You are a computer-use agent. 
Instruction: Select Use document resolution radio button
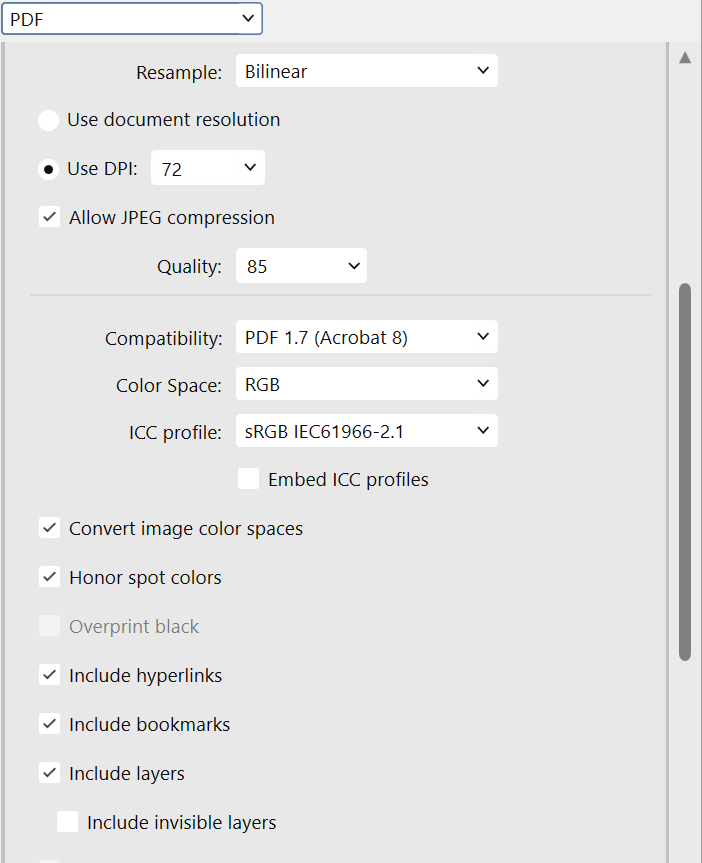48,120
